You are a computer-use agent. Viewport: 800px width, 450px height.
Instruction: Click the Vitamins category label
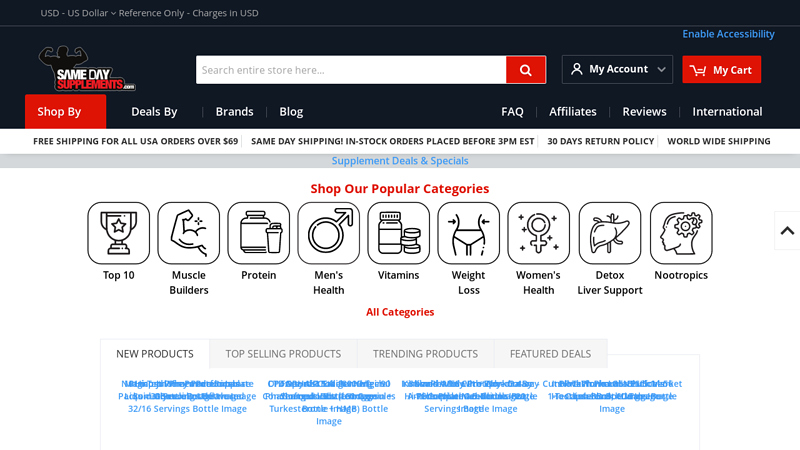point(398,275)
